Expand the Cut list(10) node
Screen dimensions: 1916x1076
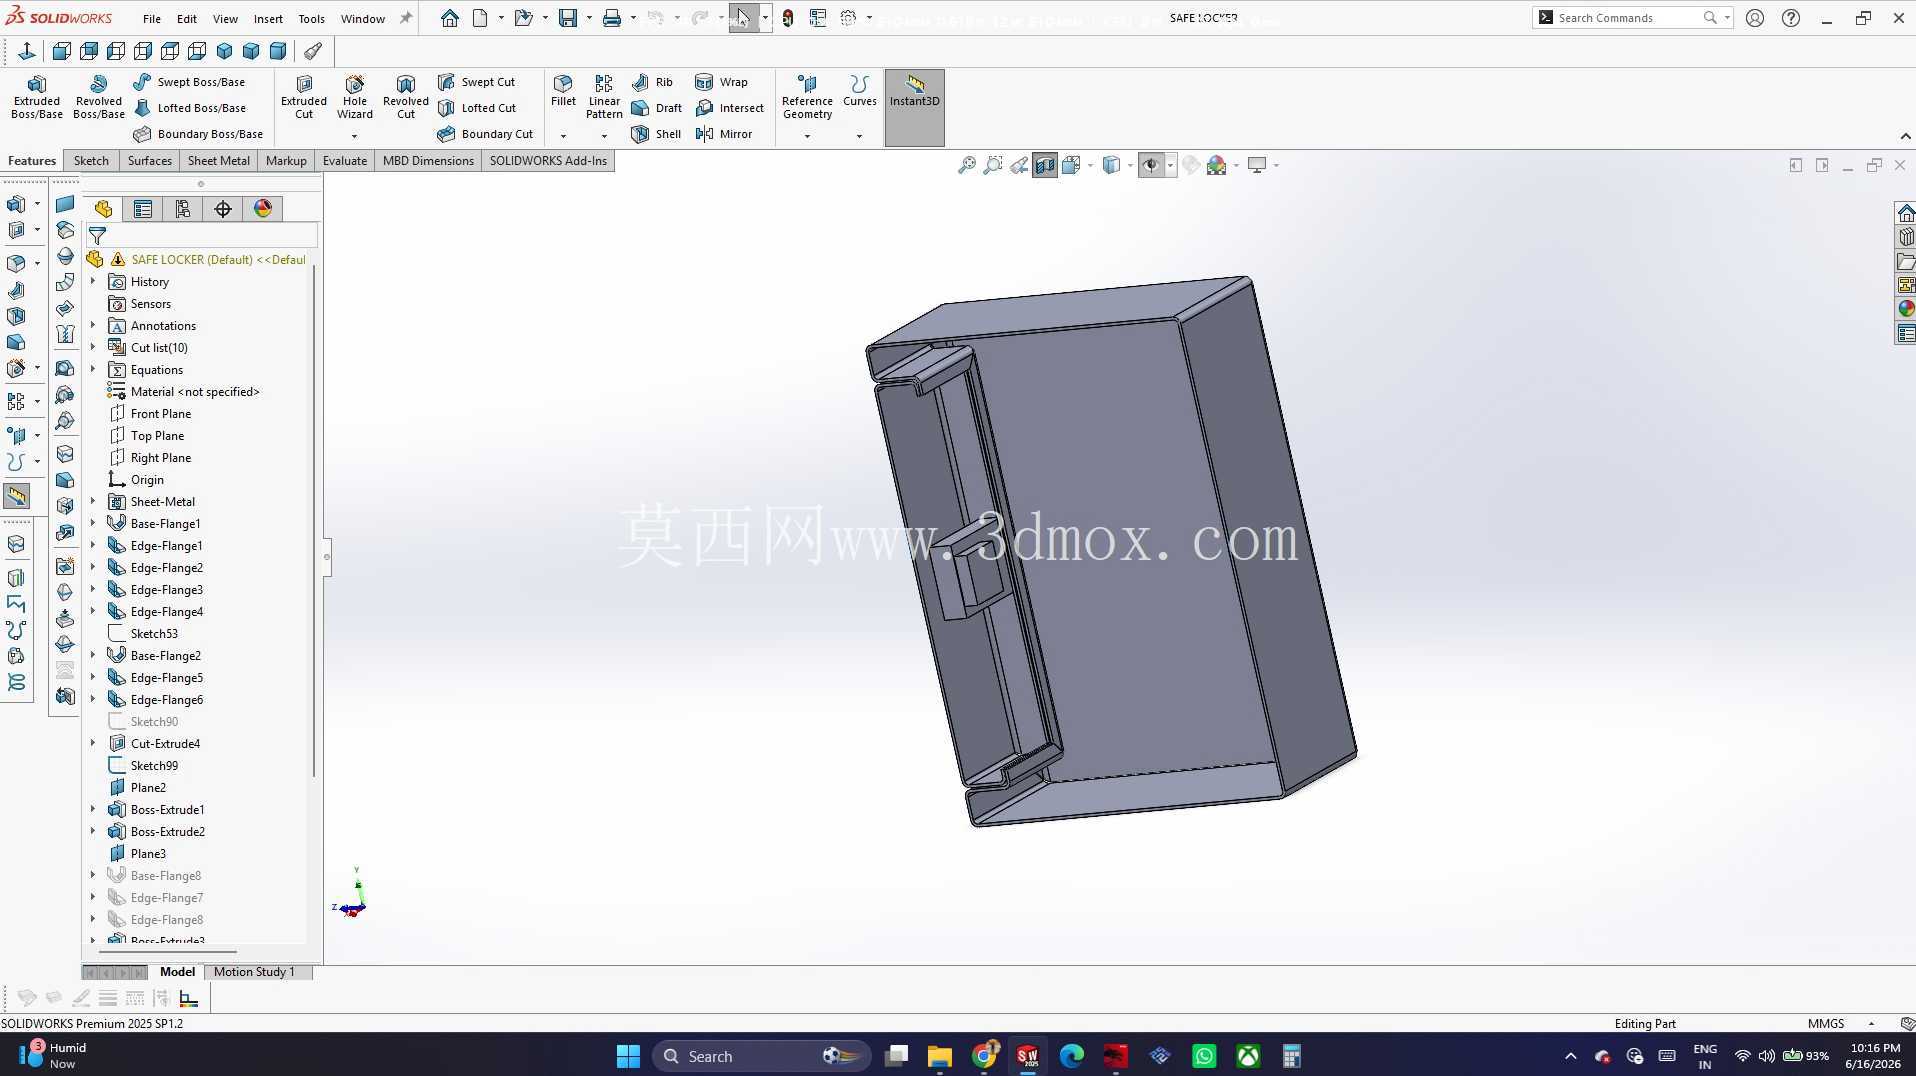click(x=93, y=348)
